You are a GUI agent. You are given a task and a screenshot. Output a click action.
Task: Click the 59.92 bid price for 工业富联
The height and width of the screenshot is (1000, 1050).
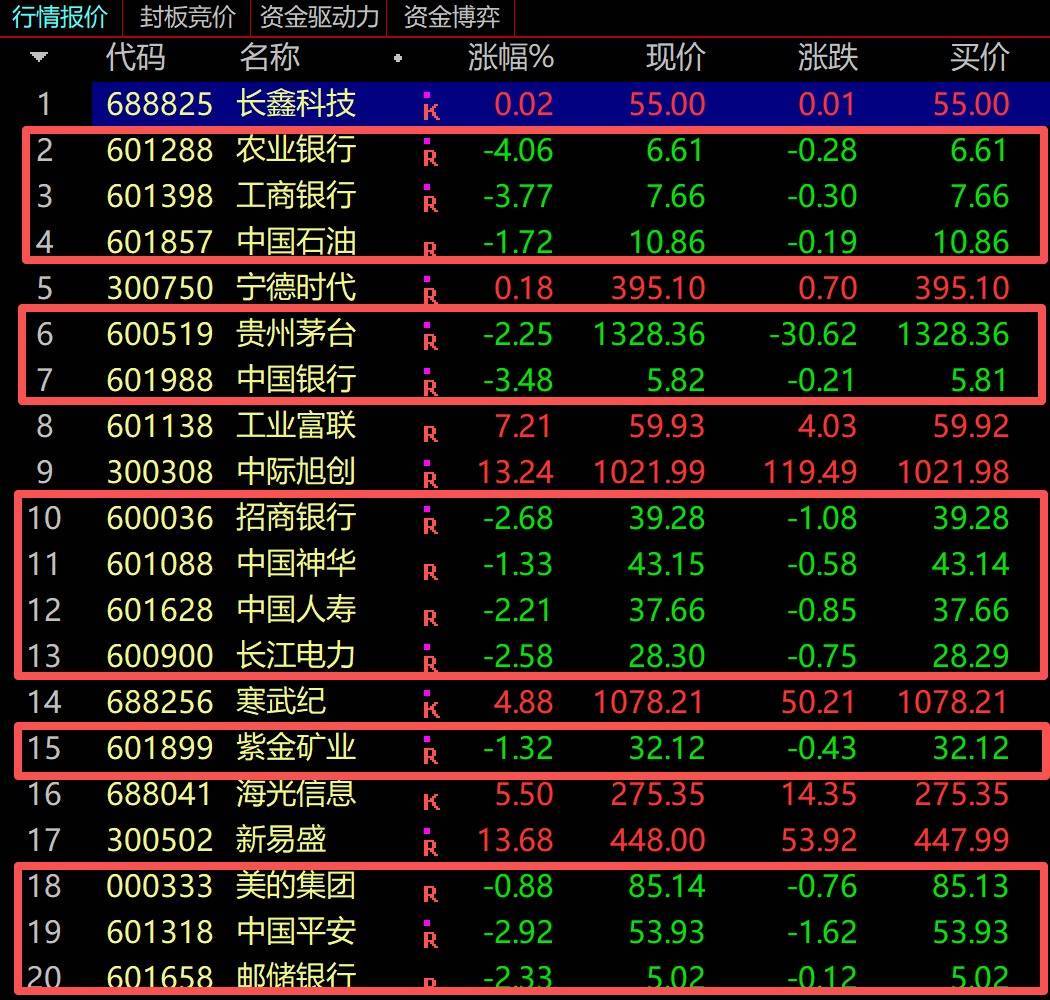[x=971, y=427]
